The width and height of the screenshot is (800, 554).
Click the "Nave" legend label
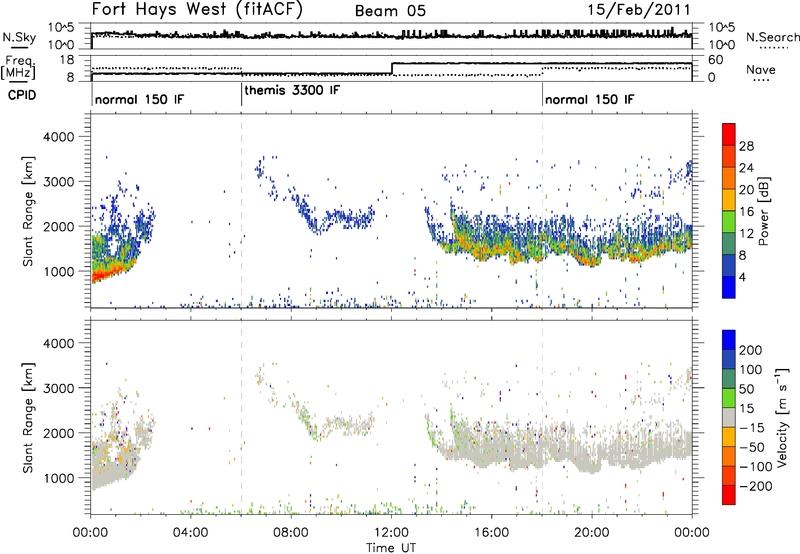(761, 69)
